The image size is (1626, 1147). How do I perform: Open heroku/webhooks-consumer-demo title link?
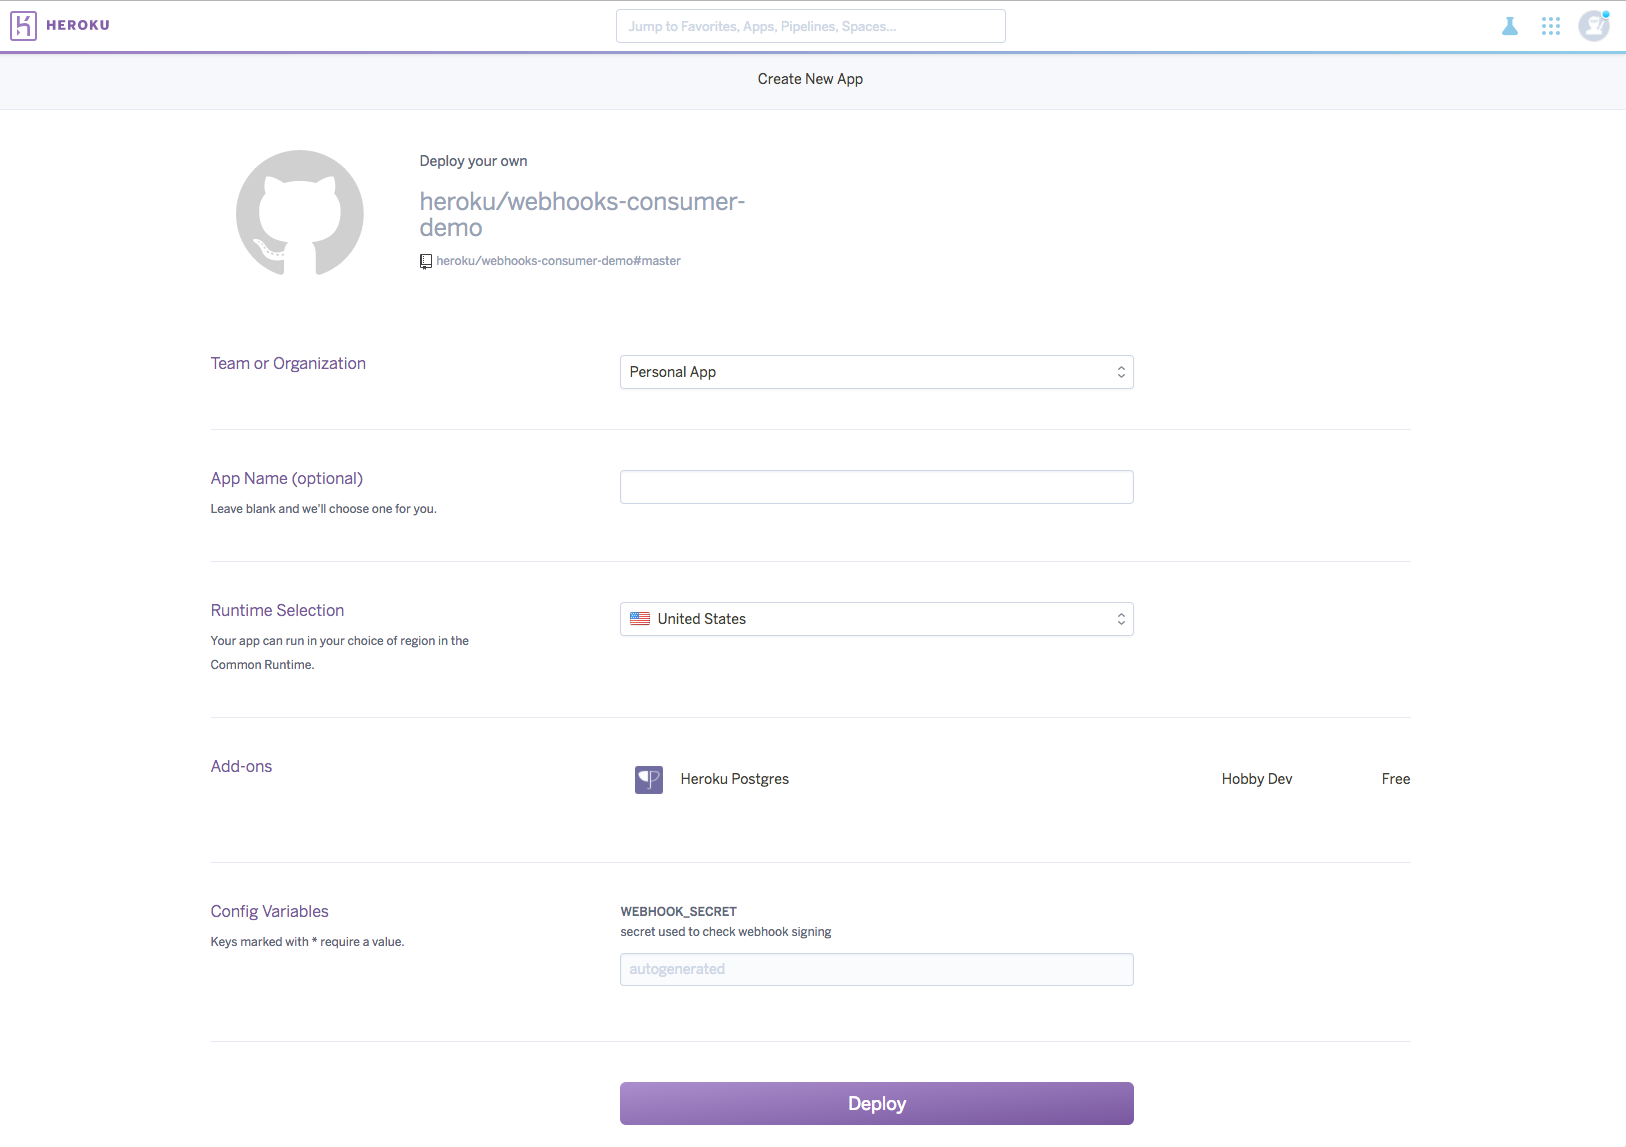point(582,214)
